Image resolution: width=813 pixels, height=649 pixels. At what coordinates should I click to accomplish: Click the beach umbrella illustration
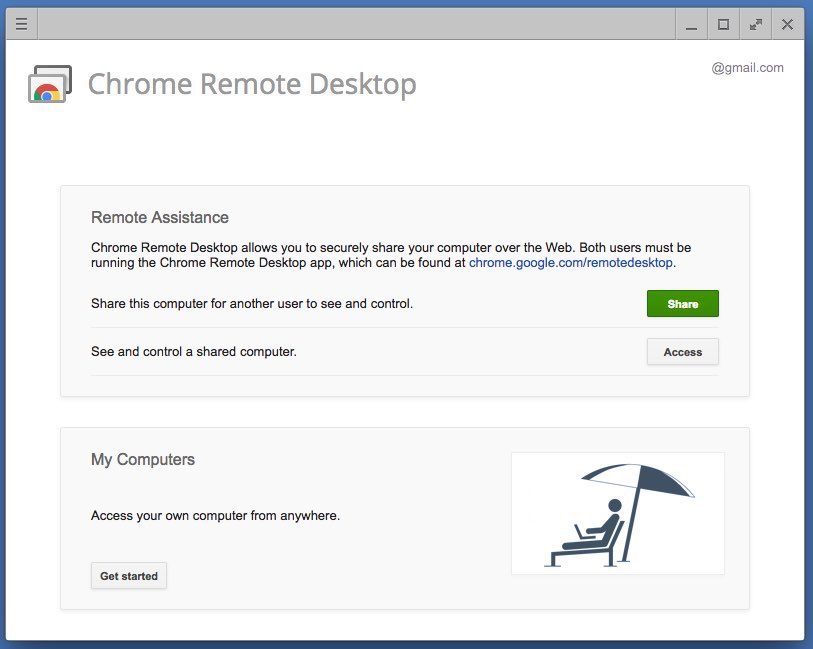618,513
